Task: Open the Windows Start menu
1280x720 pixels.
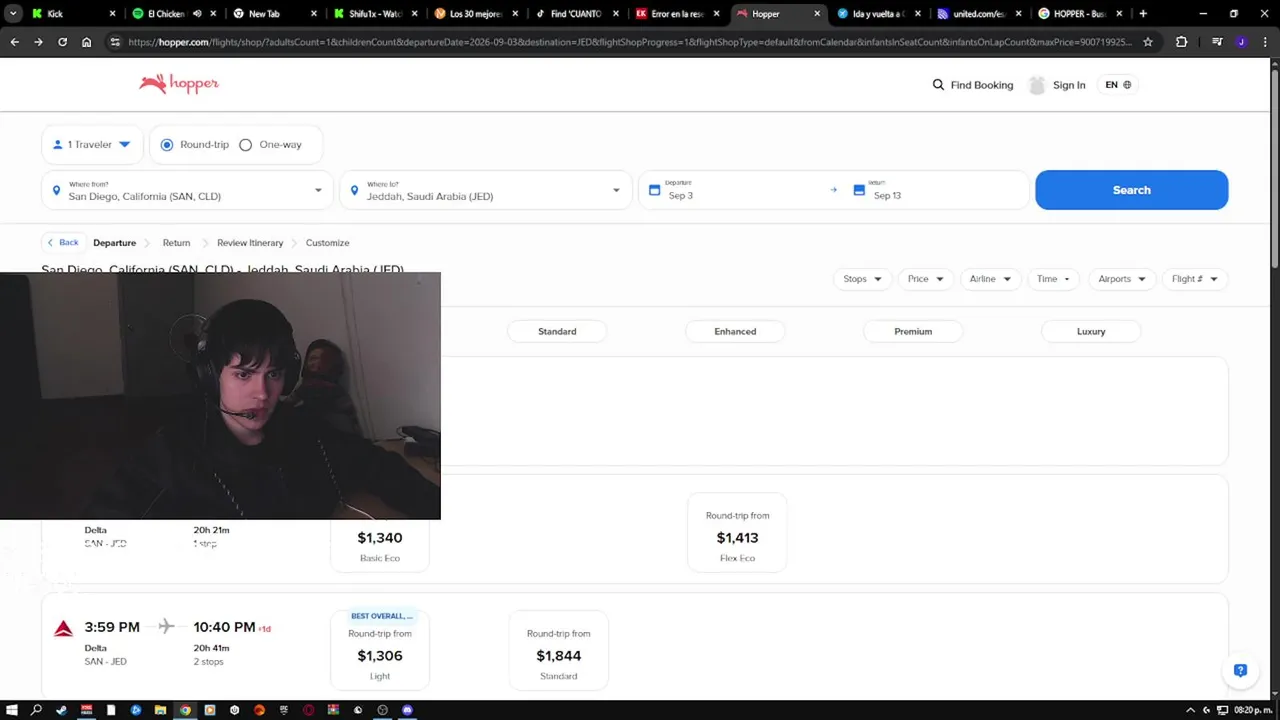Action: (12, 710)
